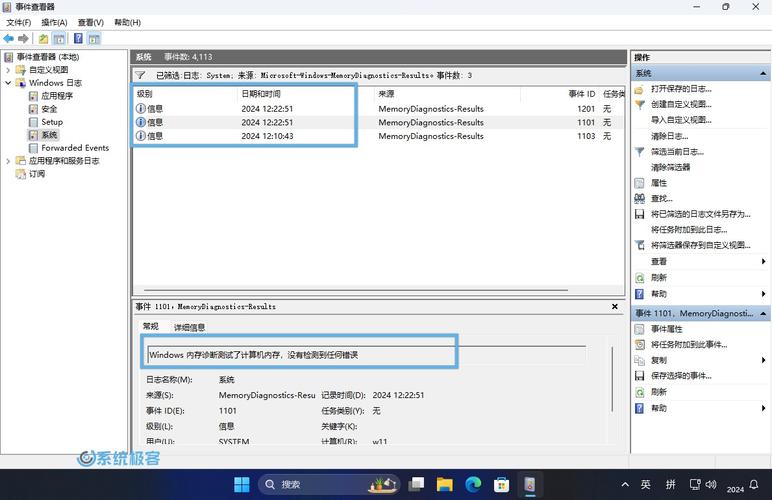Screen dimensions: 772x500
Task: Click 清除日志 action
Action: [x=669, y=136]
